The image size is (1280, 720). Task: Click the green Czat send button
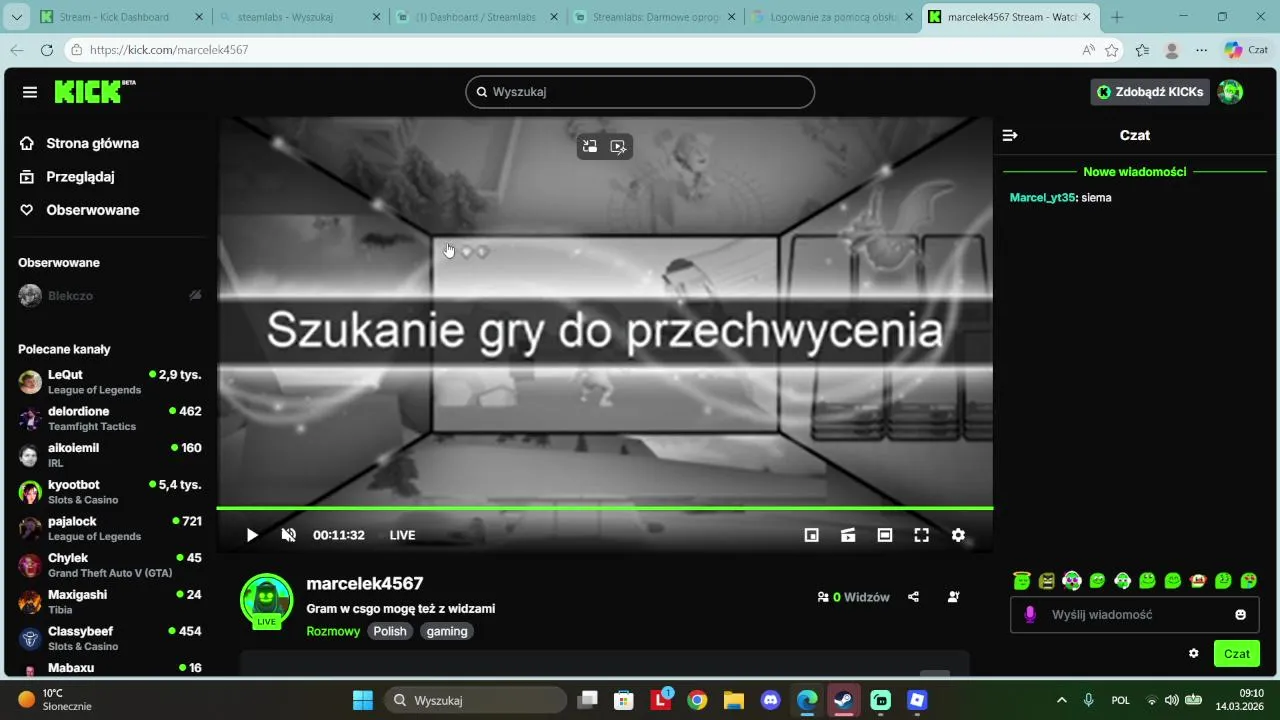[1237, 654]
